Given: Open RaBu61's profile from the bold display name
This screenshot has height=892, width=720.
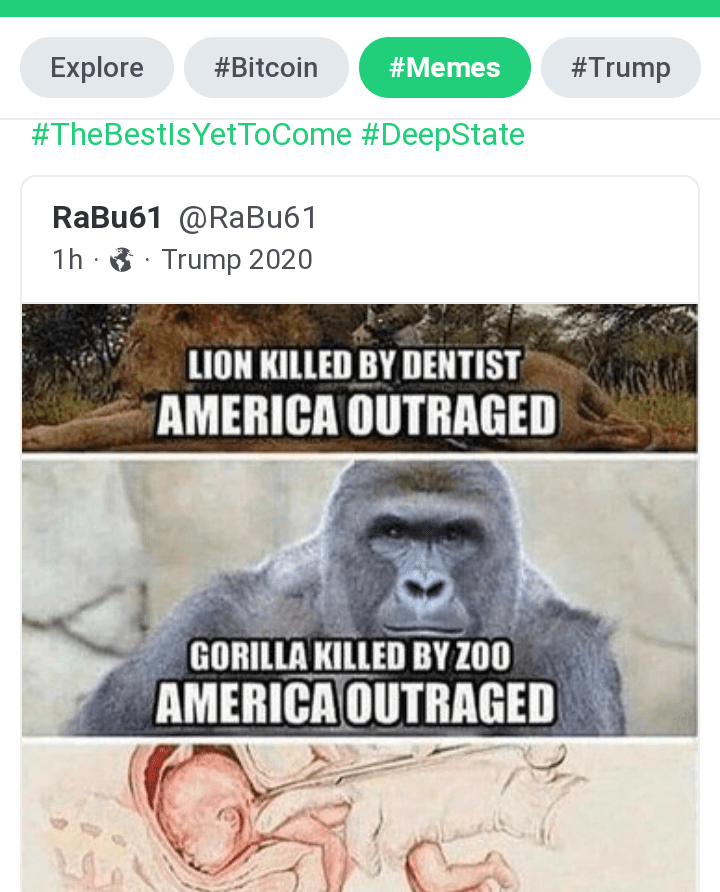Looking at the screenshot, I should 107,217.
